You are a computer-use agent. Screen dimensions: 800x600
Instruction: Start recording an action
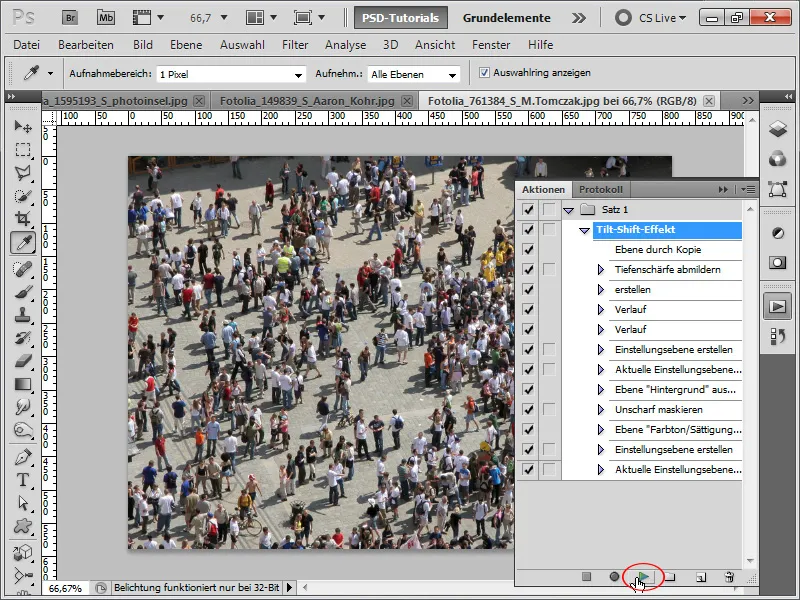(x=614, y=577)
